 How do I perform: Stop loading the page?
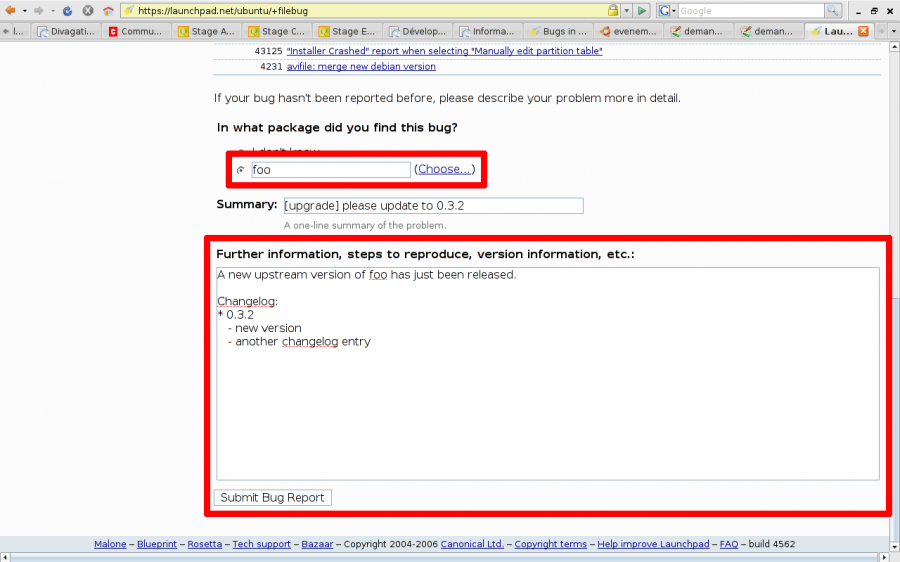coord(87,10)
